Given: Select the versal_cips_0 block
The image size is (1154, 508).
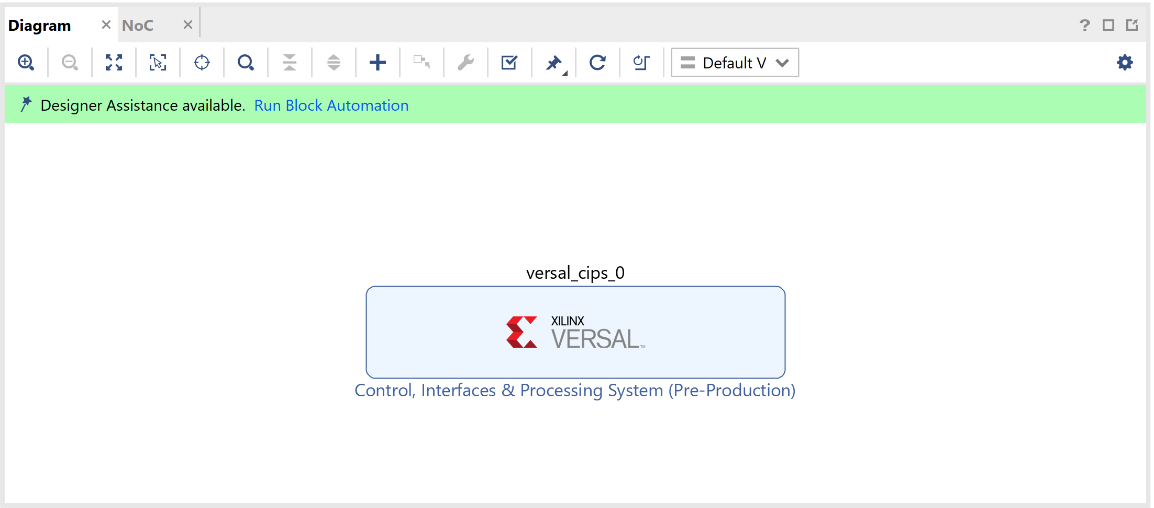Looking at the screenshot, I should [x=575, y=332].
